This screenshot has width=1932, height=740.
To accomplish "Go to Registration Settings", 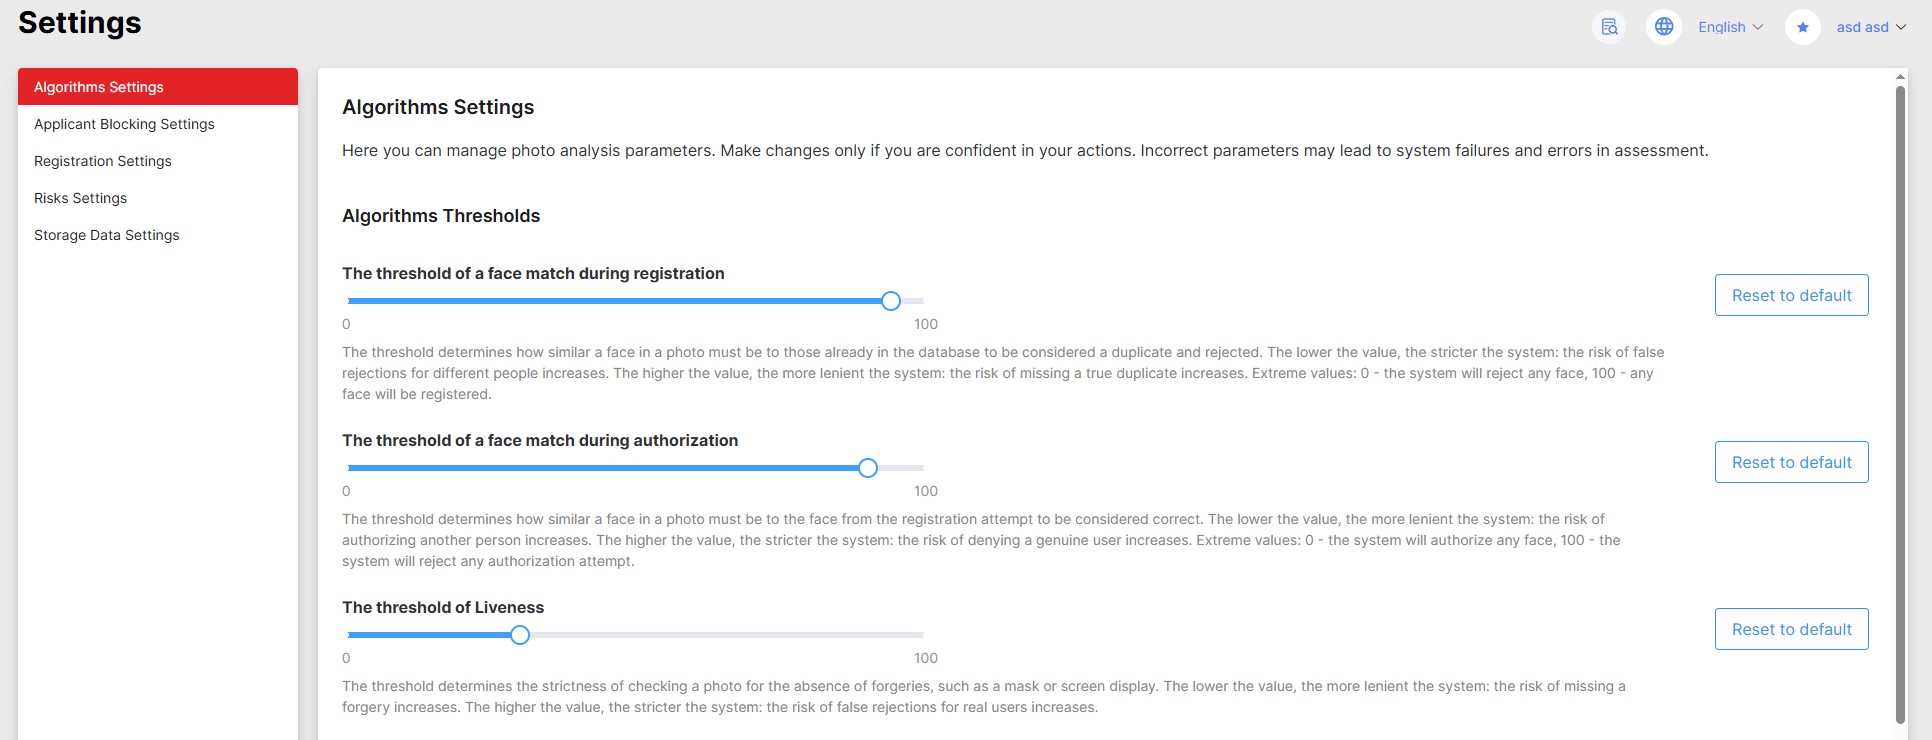I will 103,161.
